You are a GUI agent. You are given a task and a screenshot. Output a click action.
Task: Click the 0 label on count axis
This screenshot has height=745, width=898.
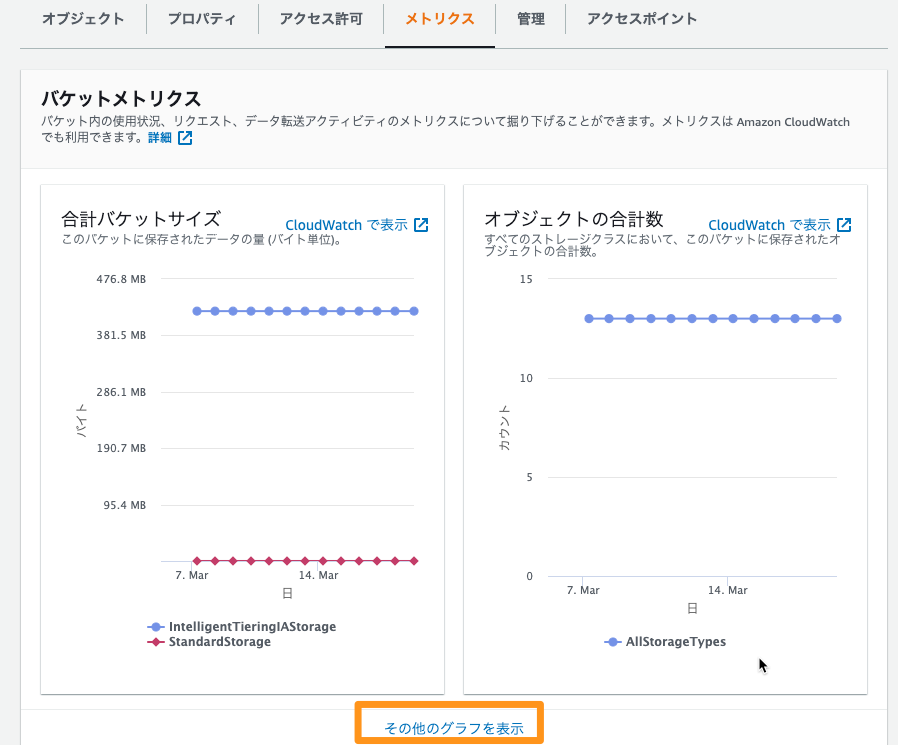pyautogui.click(x=529, y=577)
